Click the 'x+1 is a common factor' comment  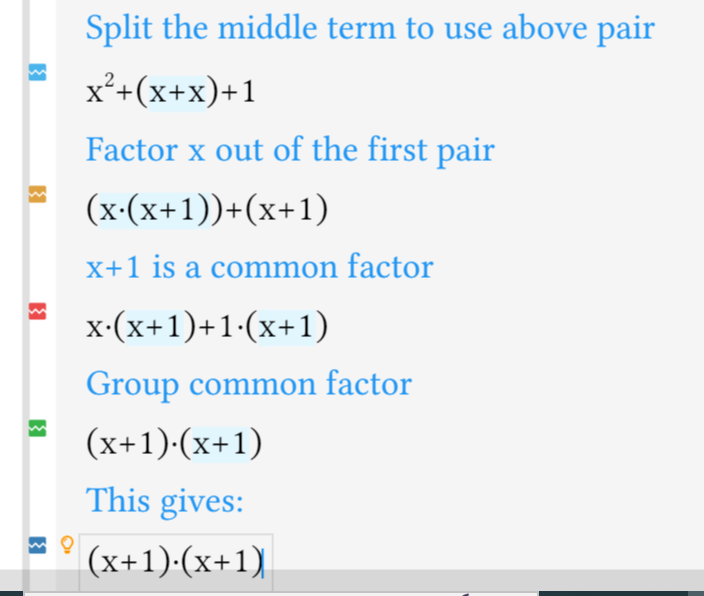pyautogui.click(x=260, y=267)
